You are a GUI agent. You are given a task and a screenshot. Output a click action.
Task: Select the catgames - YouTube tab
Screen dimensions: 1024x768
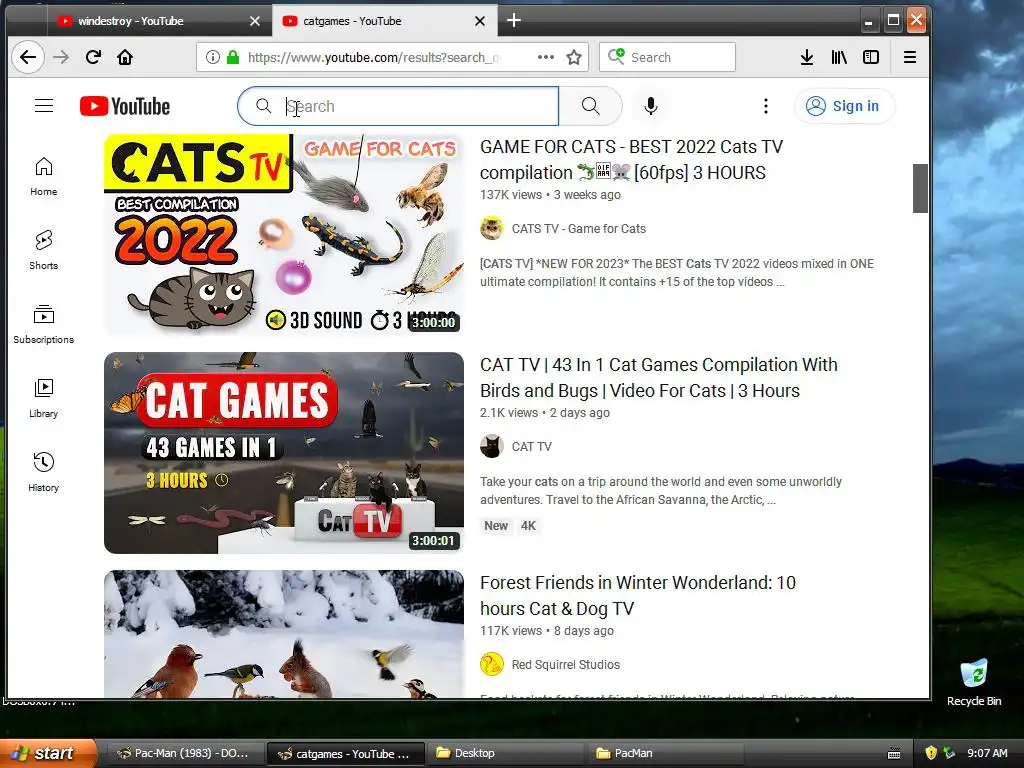coord(384,21)
